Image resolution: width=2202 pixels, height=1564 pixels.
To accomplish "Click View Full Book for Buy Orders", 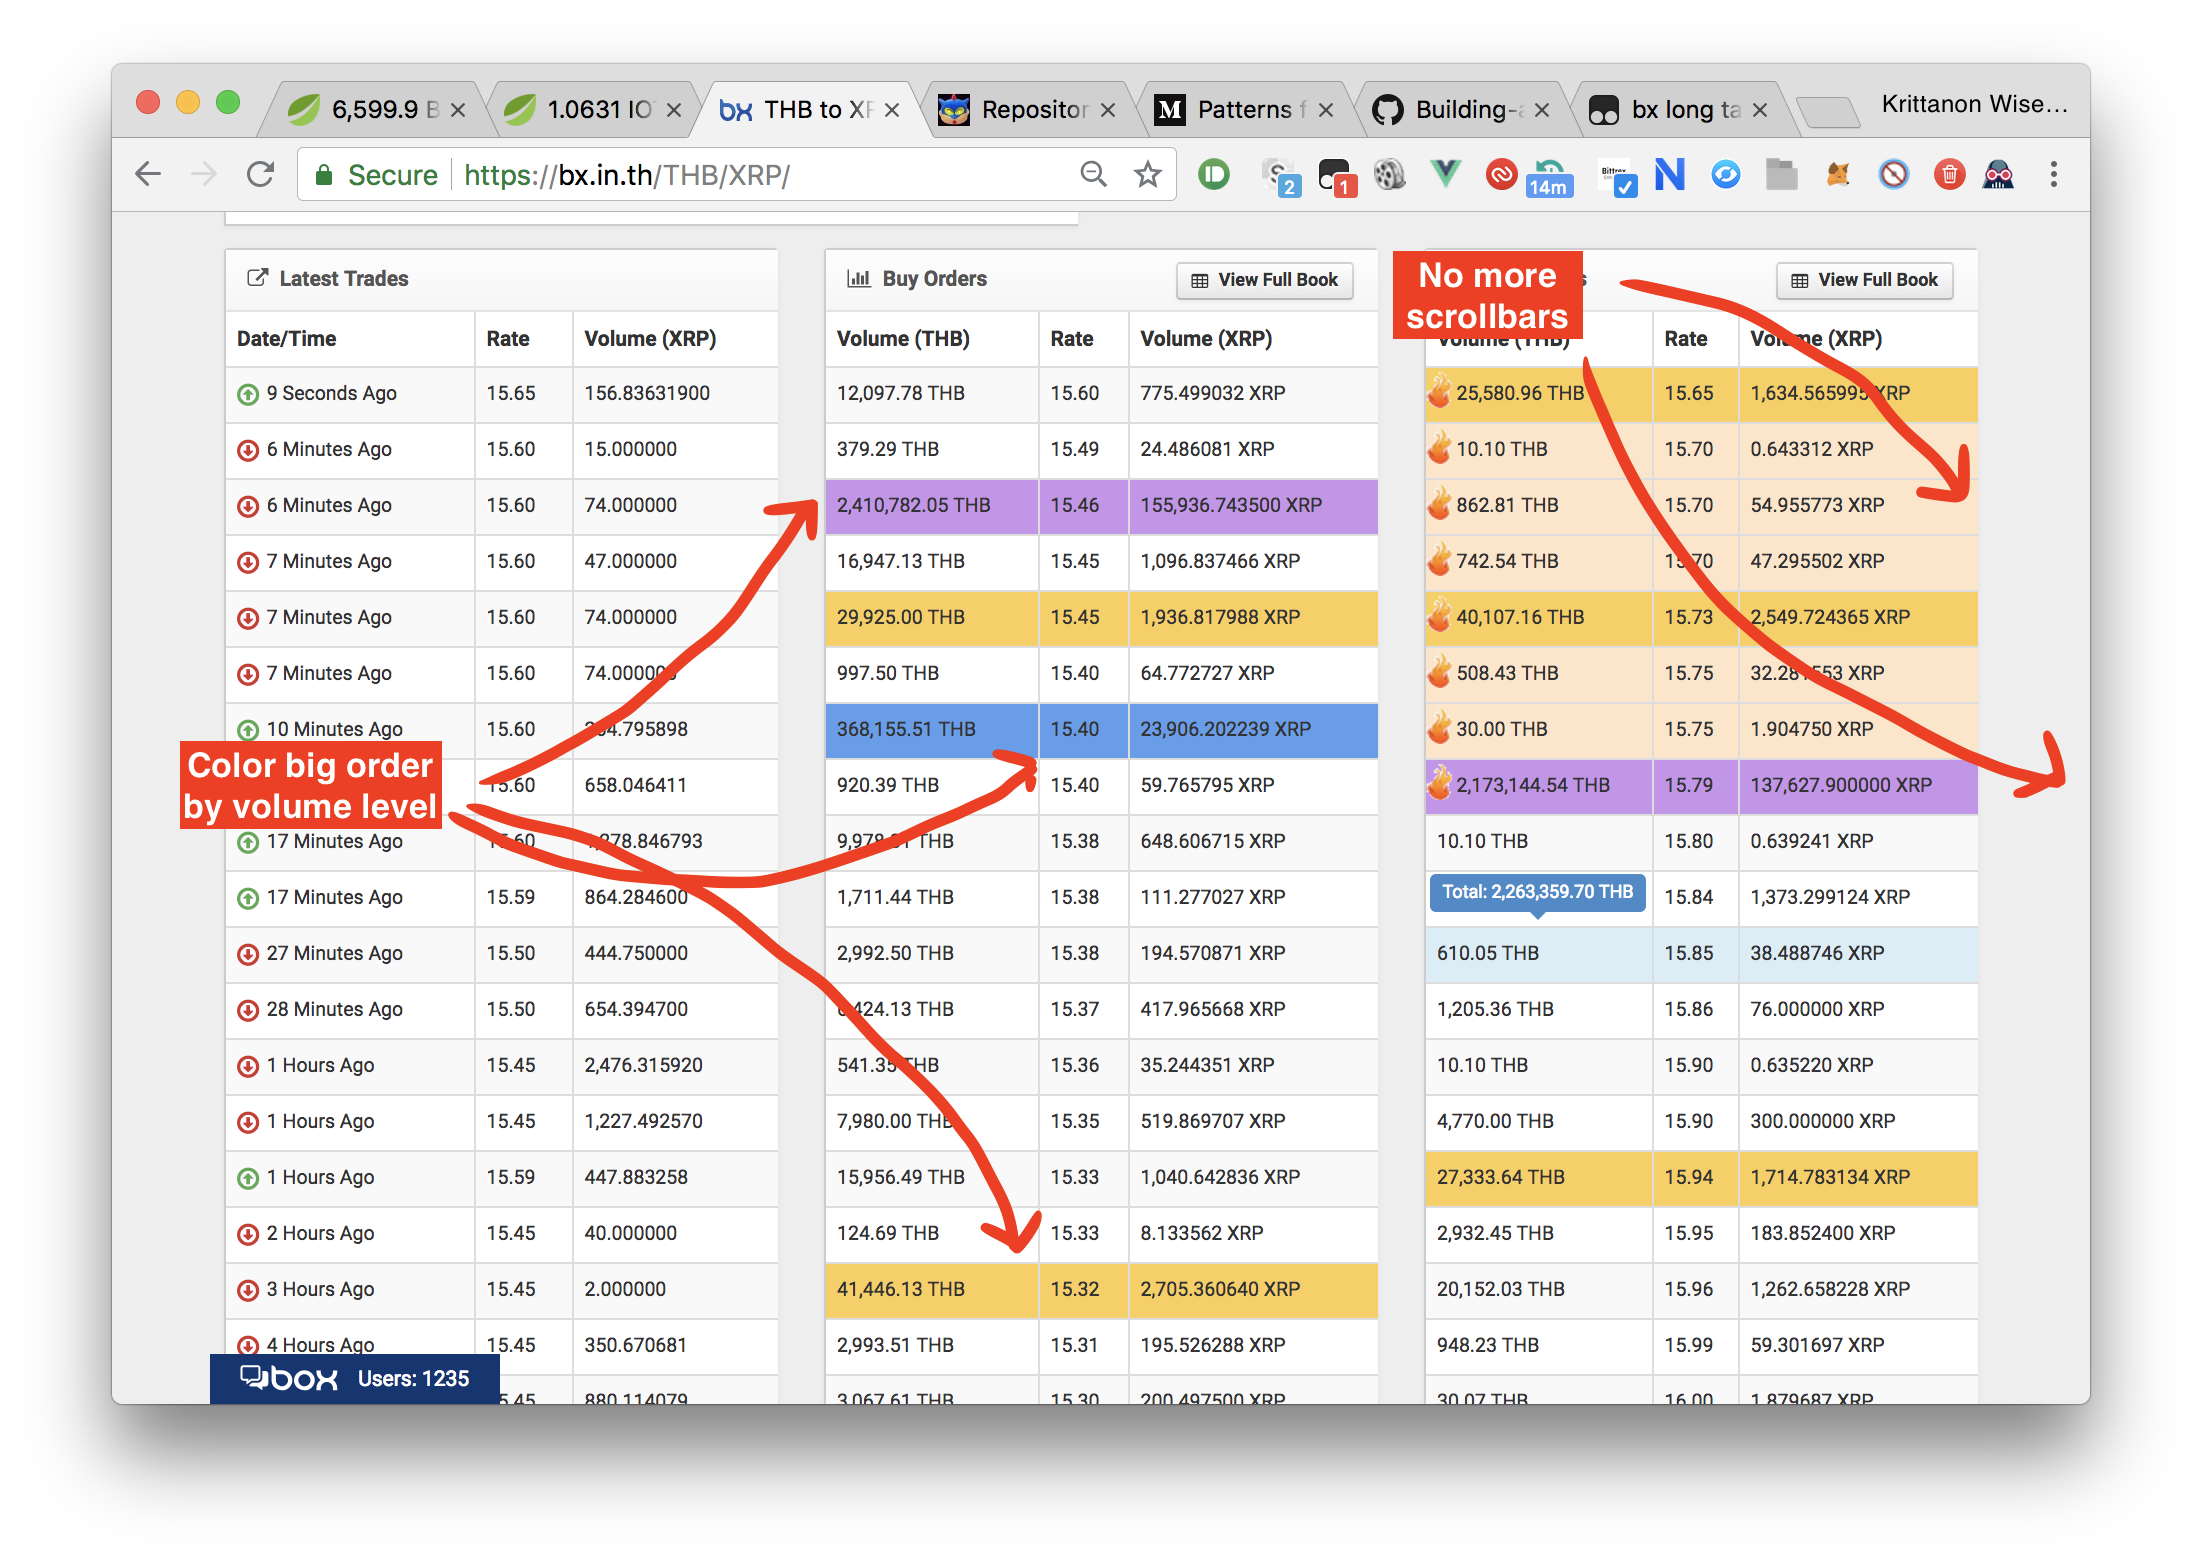I will (x=1264, y=280).
